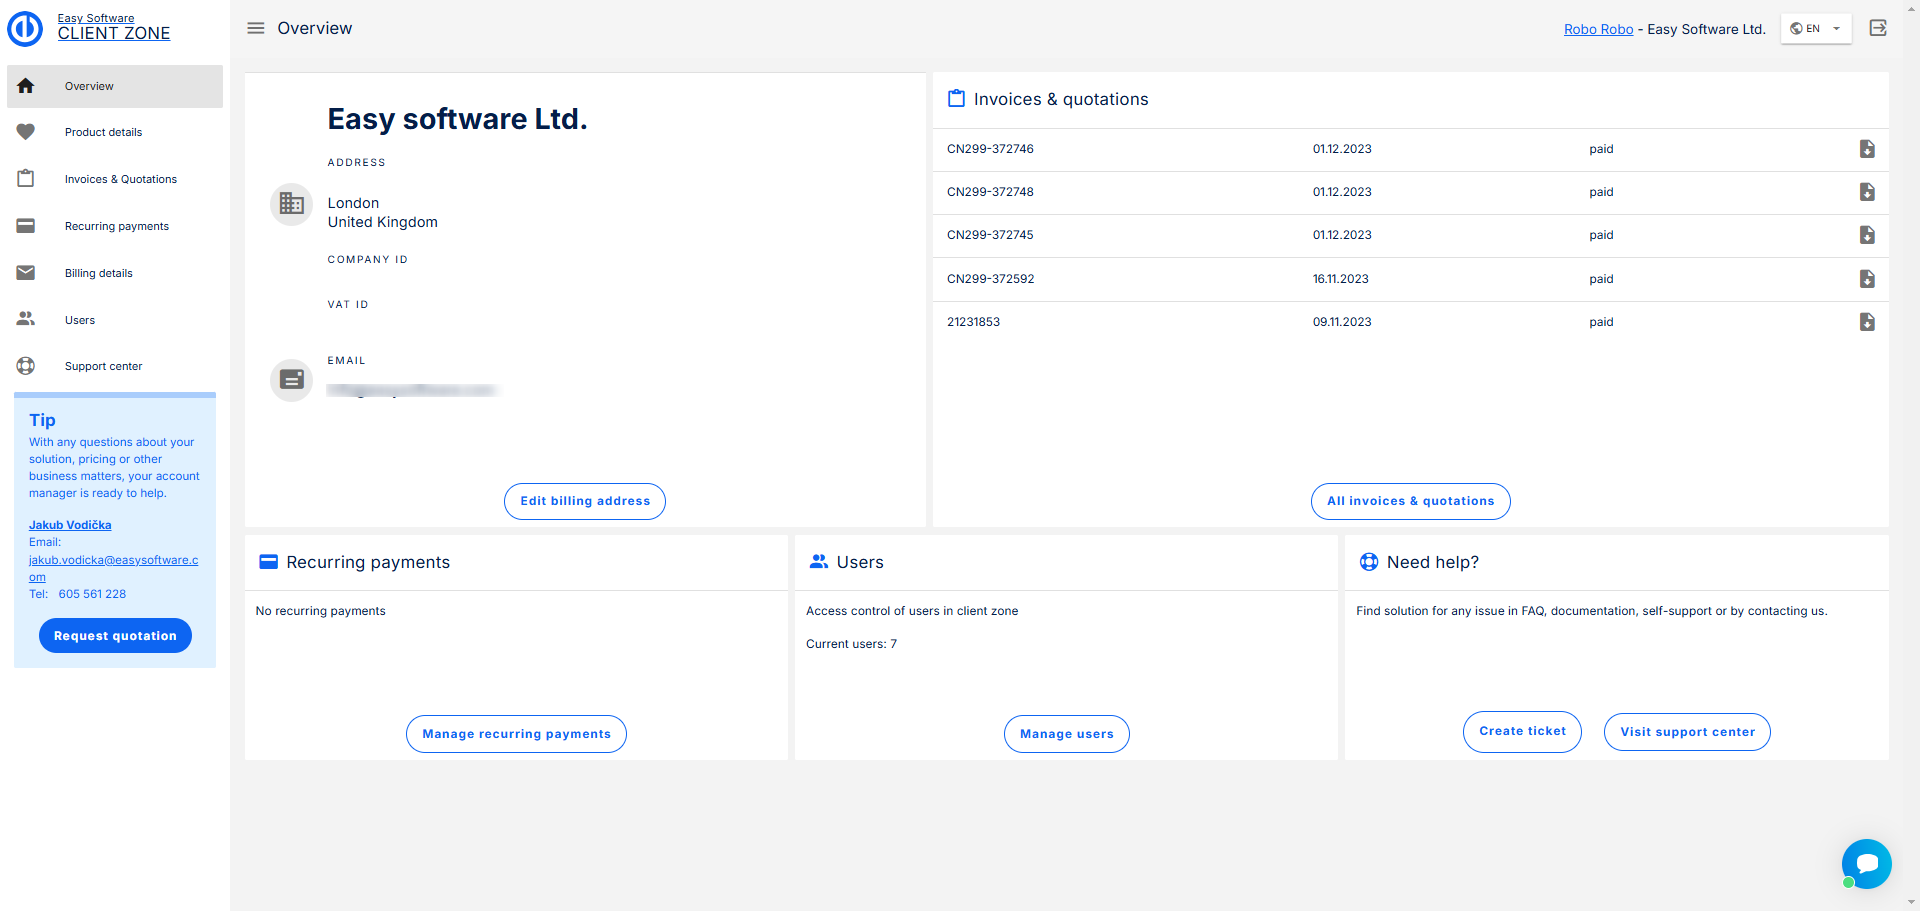
Task: Open the Robo Robo profile link
Action: [x=1598, y=29]
